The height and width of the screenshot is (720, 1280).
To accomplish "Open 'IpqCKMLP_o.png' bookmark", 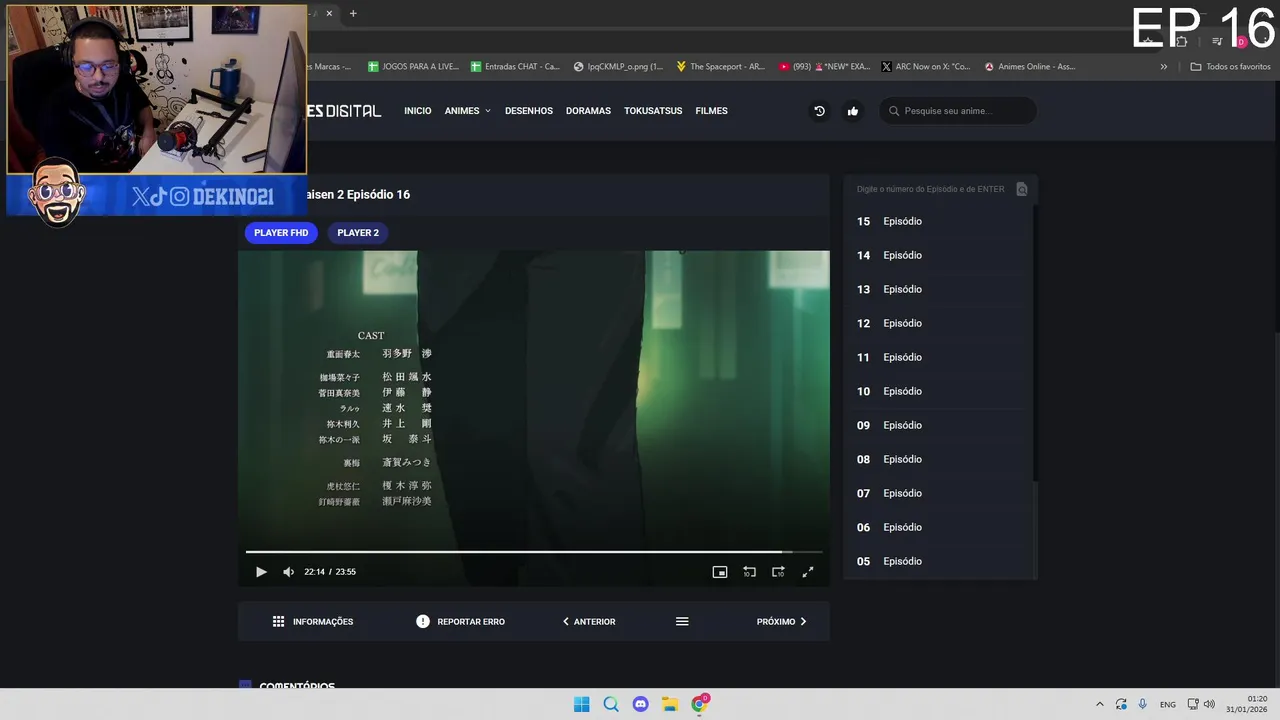I will point(618,67).
